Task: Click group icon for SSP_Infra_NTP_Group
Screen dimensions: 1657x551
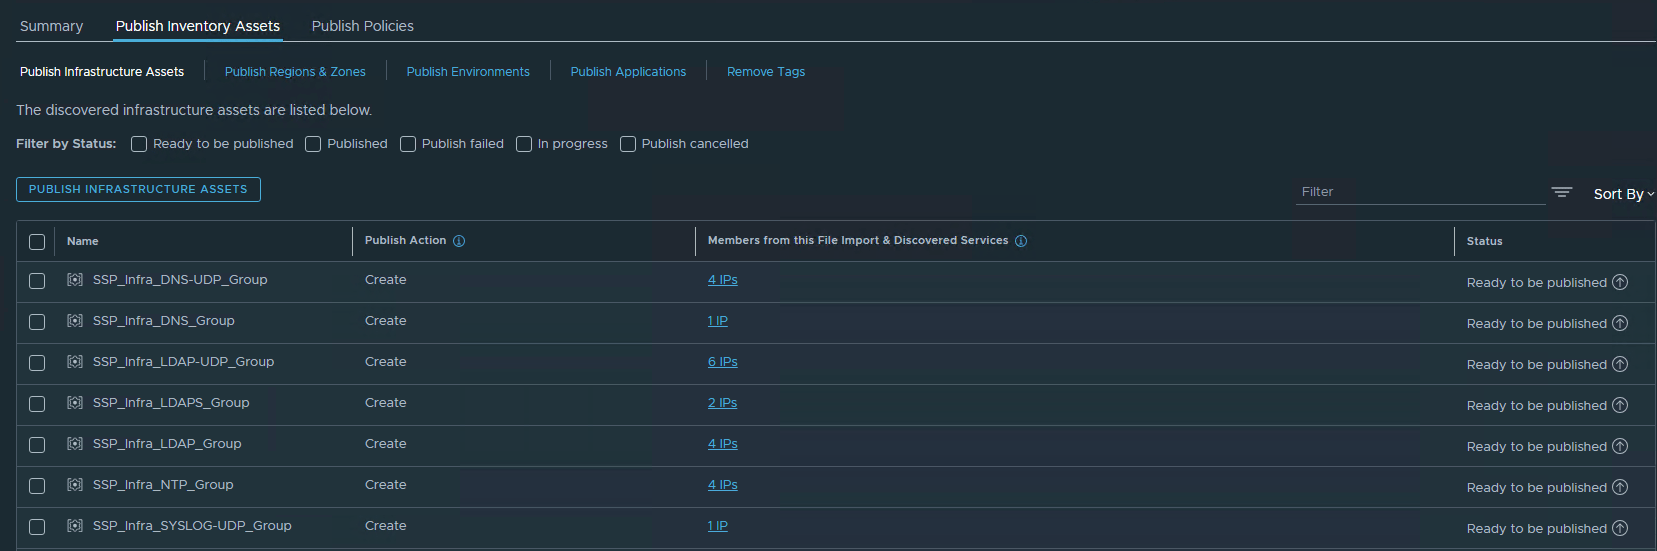Action: 75,485
